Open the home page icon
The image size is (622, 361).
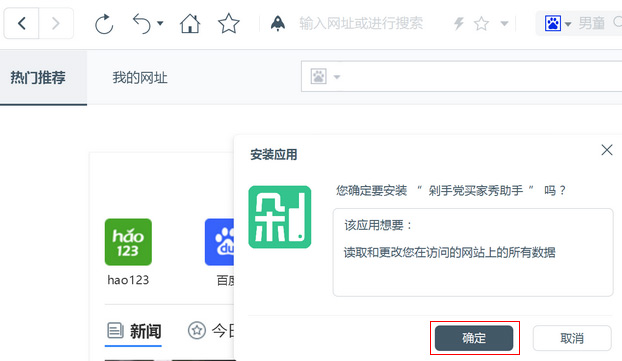[x=190, y=23]
